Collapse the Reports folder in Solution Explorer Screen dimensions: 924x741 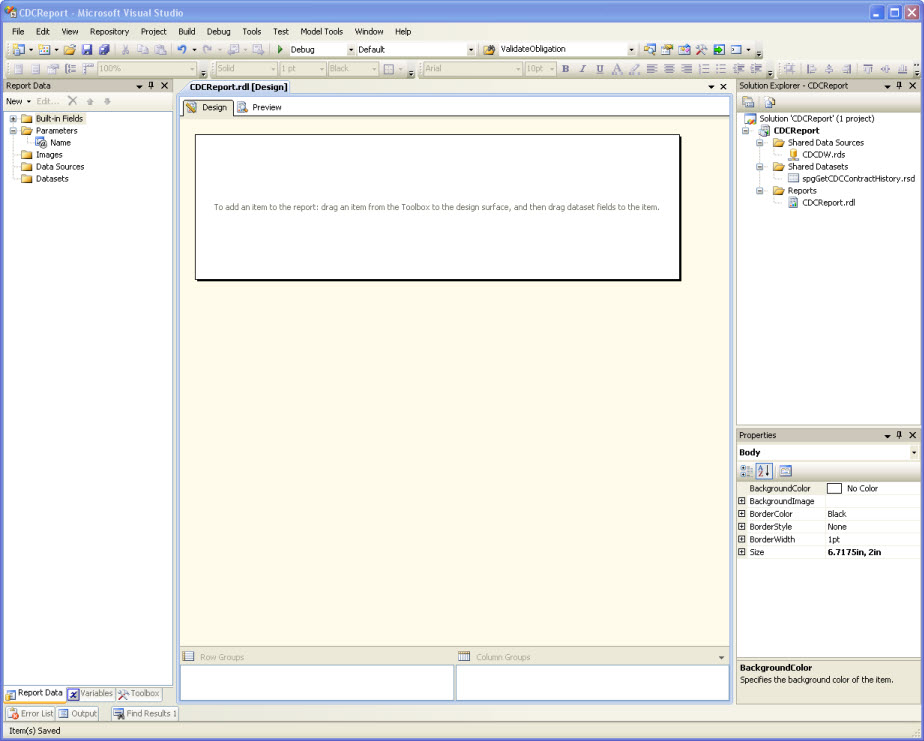click(x=760, y=191)
